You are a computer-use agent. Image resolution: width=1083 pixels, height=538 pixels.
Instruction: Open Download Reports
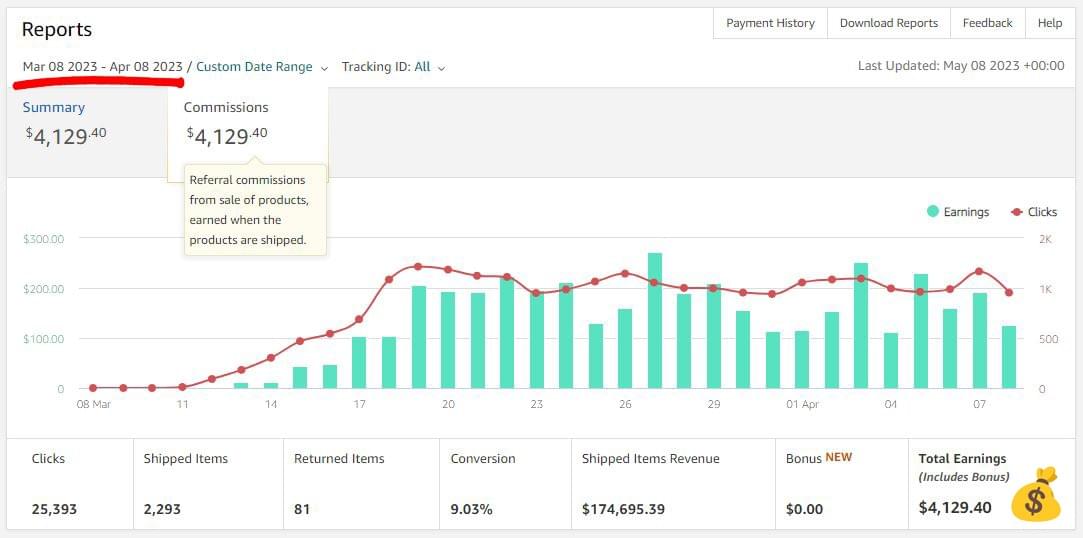(888, 23)
